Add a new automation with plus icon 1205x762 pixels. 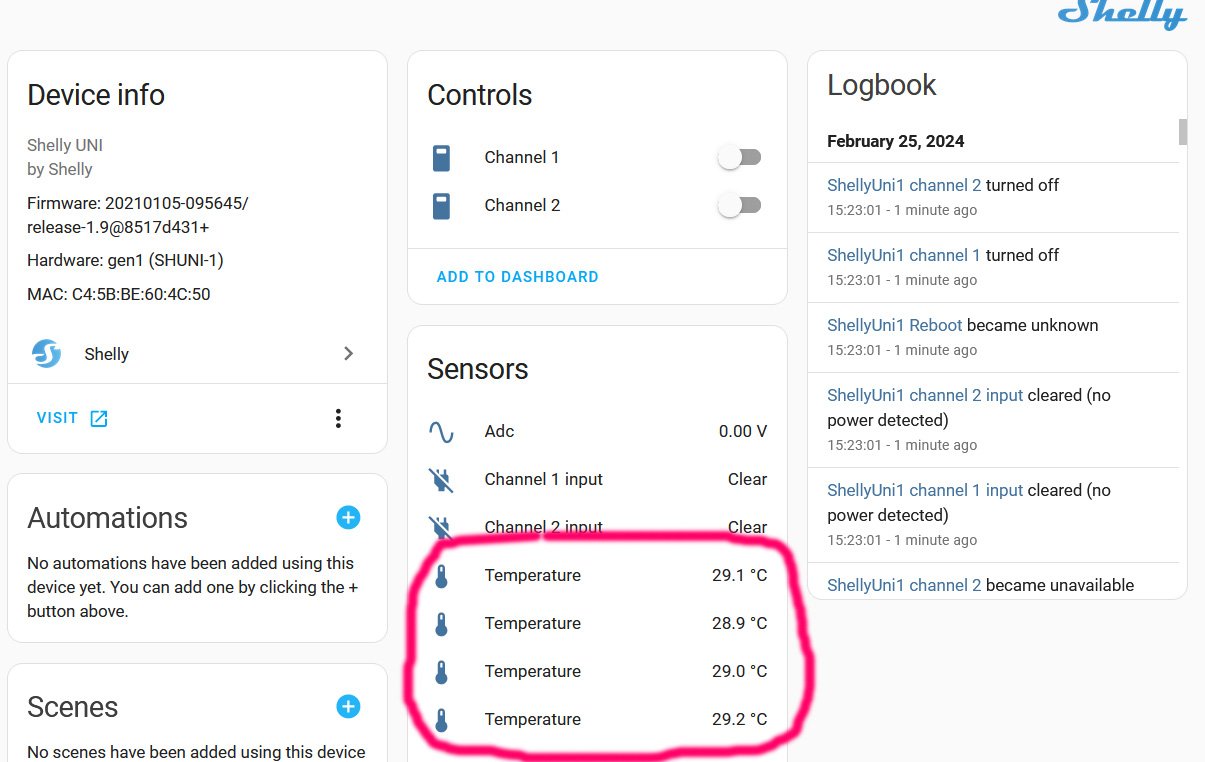[348, 517]
